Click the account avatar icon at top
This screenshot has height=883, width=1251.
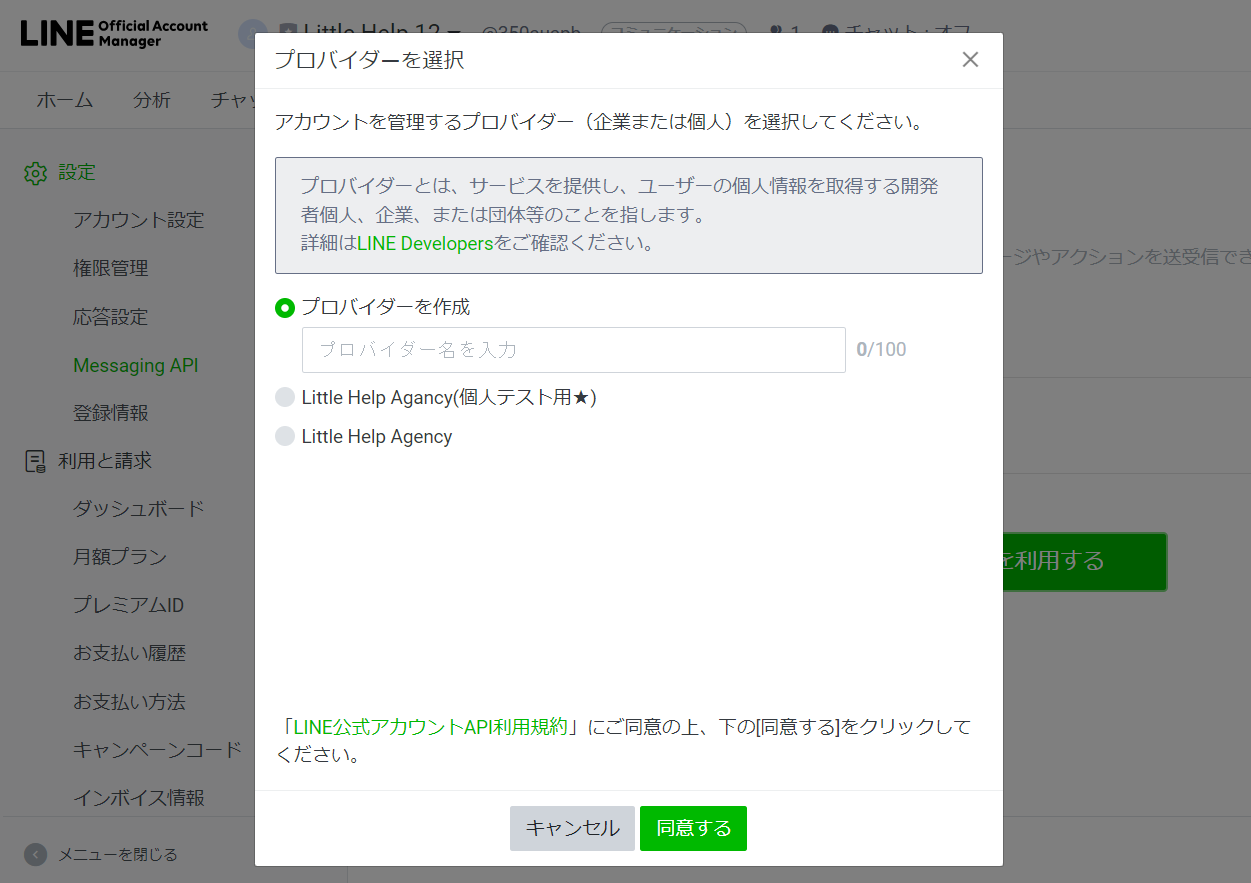[x=252, y=35]
